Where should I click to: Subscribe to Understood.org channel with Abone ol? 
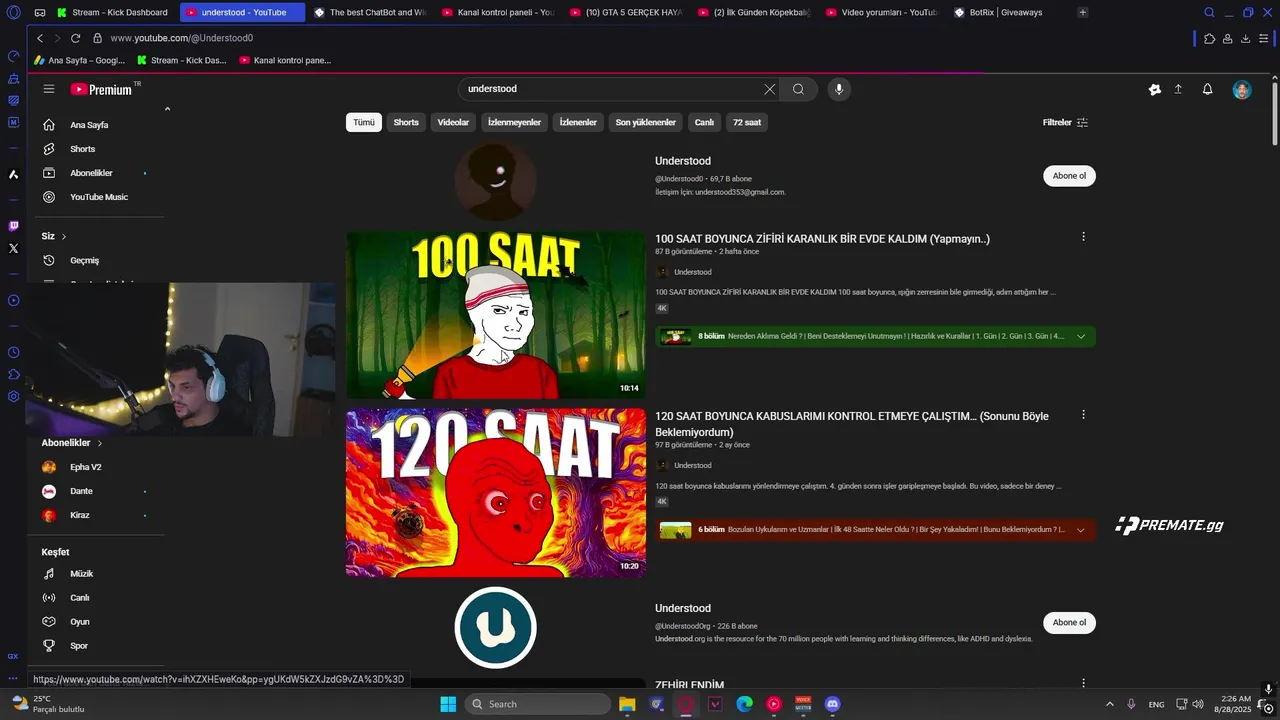click(1069, 622)
